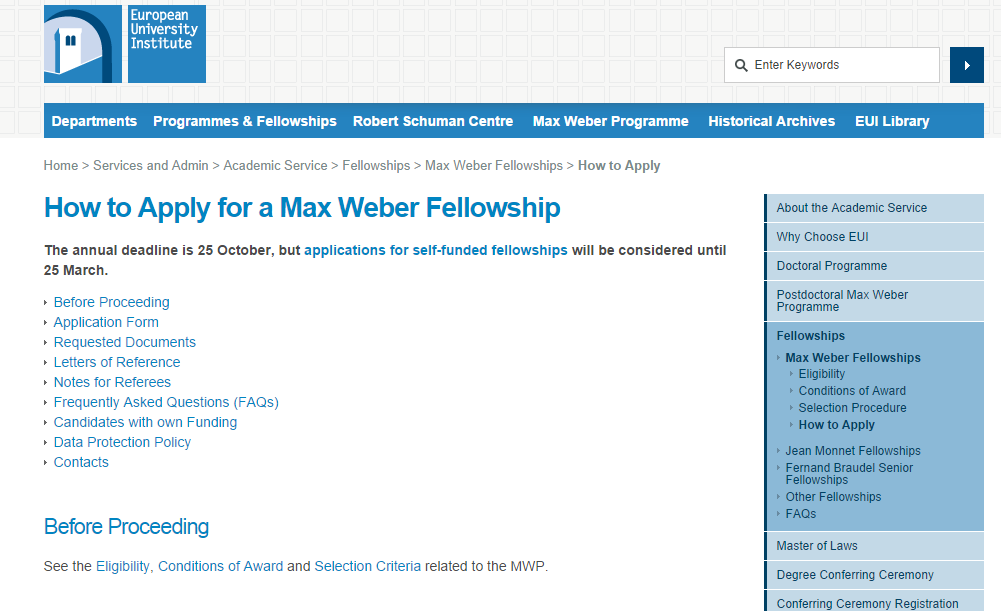The width and height of the screenshot is (1001, 611).
Task: Select Eligibility under Max Weber Fellowships
Action: point(822,374)
